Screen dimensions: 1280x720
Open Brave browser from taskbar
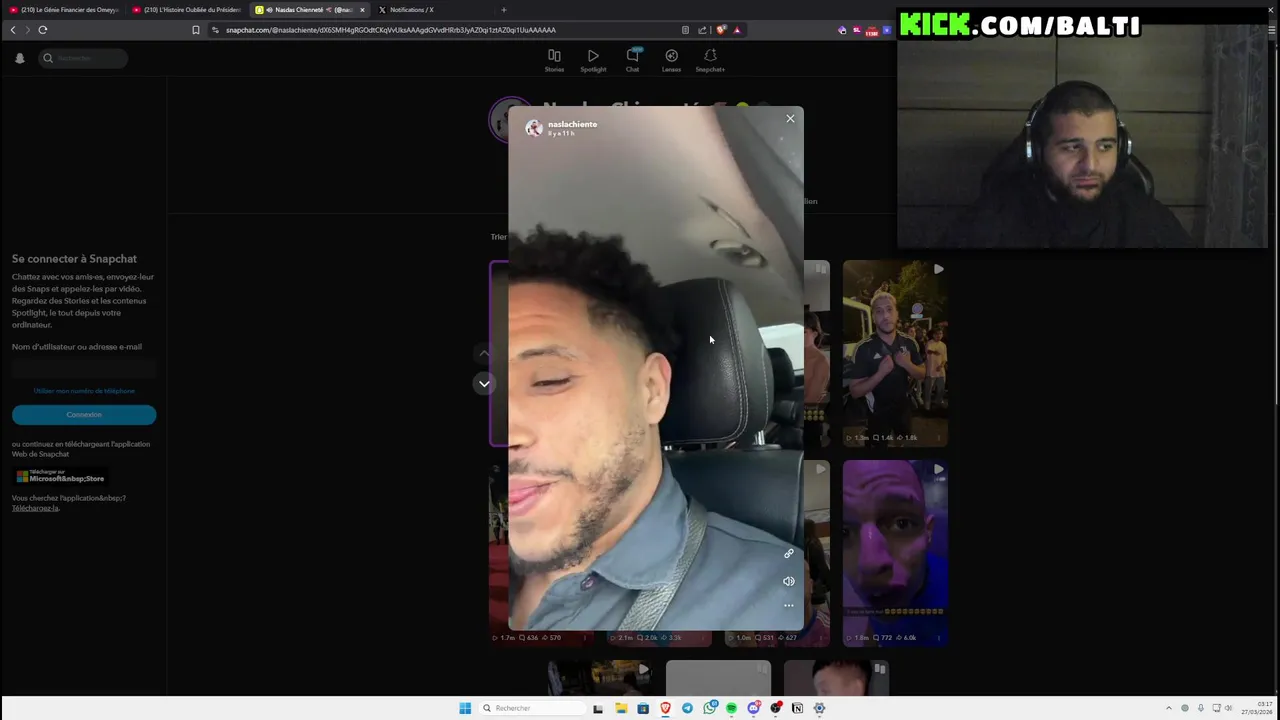[x=665, y=708]
